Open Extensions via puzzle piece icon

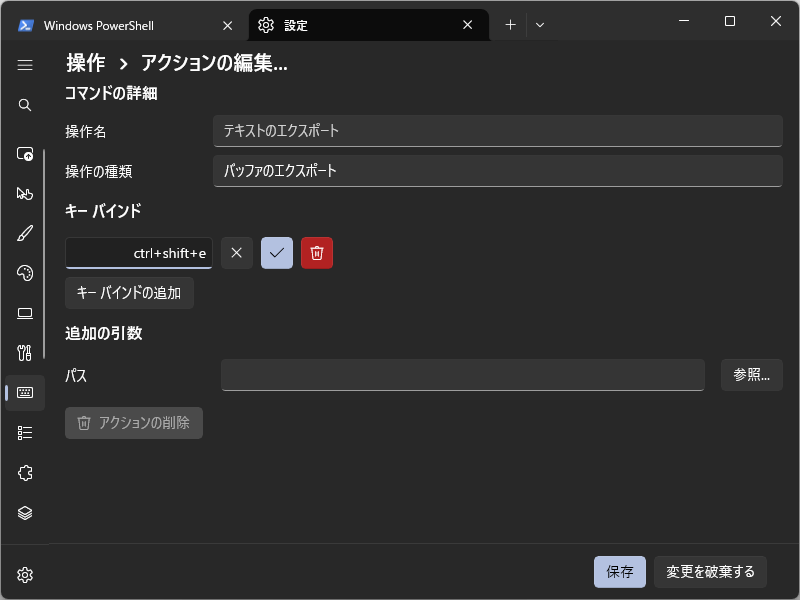point(25,473)
